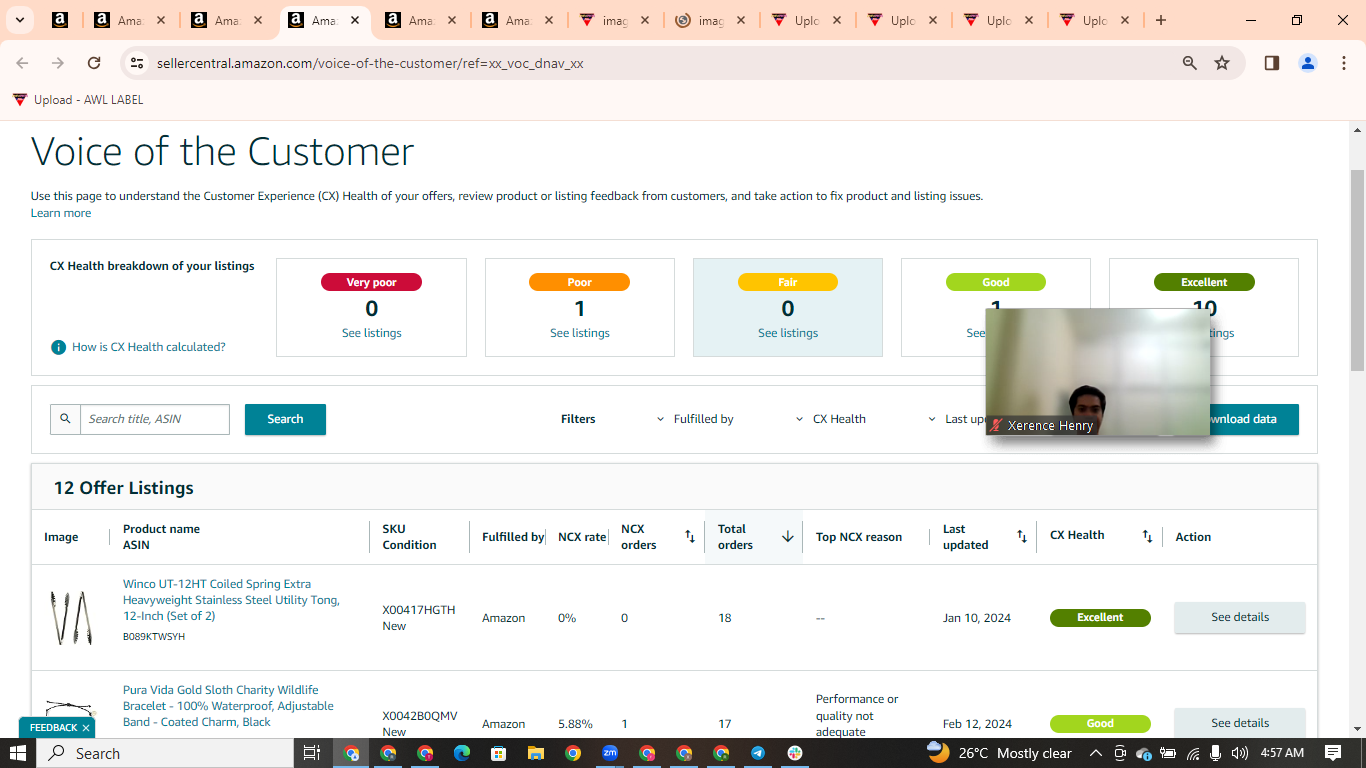Image resolution: width=1366 pixels, height=768 pixels.
Task: Open Chrome side panel icon
Action: pyautogui.click(x=1272, y=63)
